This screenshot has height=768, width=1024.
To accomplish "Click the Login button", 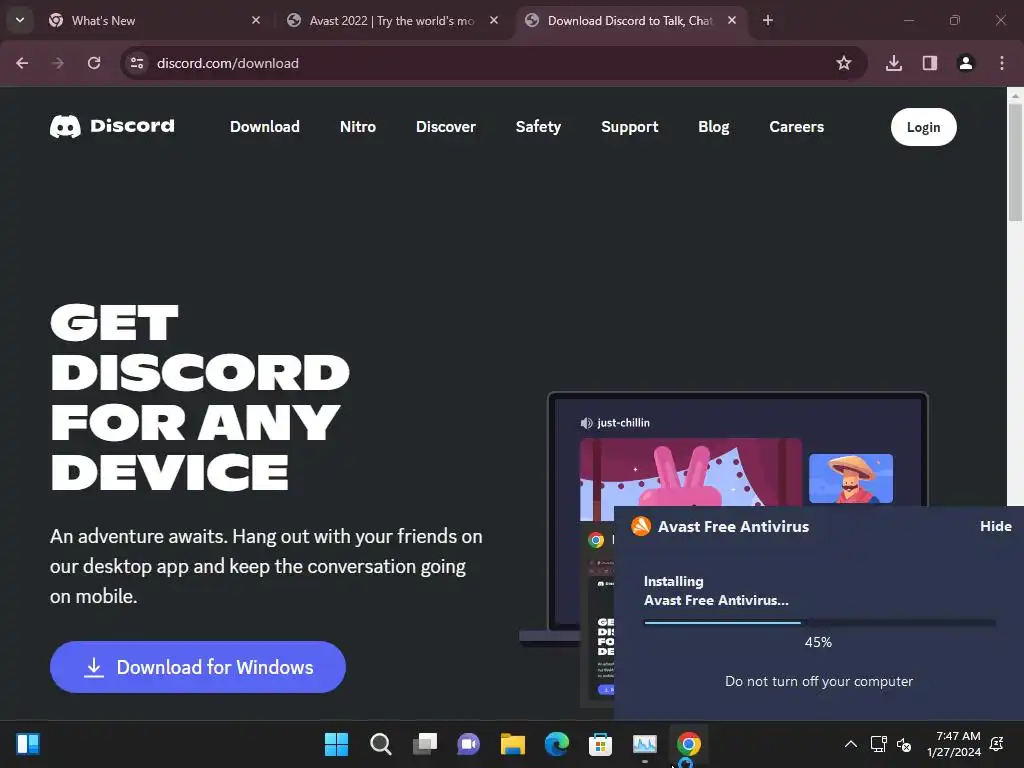I will (x=923, y=127).
